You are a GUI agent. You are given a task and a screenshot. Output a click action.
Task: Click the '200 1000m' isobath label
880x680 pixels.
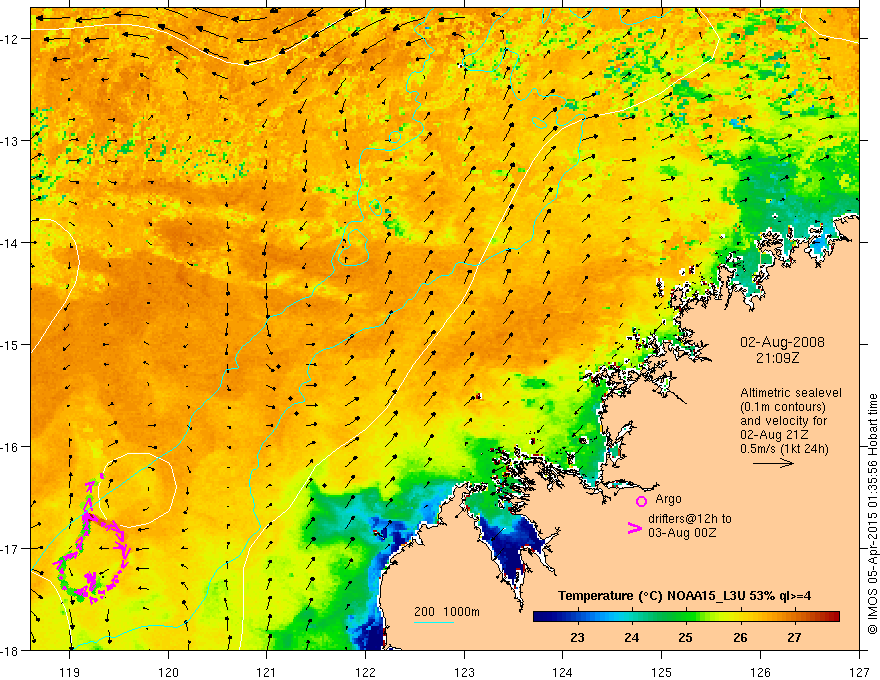pyautogui.click(x=447, y=612)
